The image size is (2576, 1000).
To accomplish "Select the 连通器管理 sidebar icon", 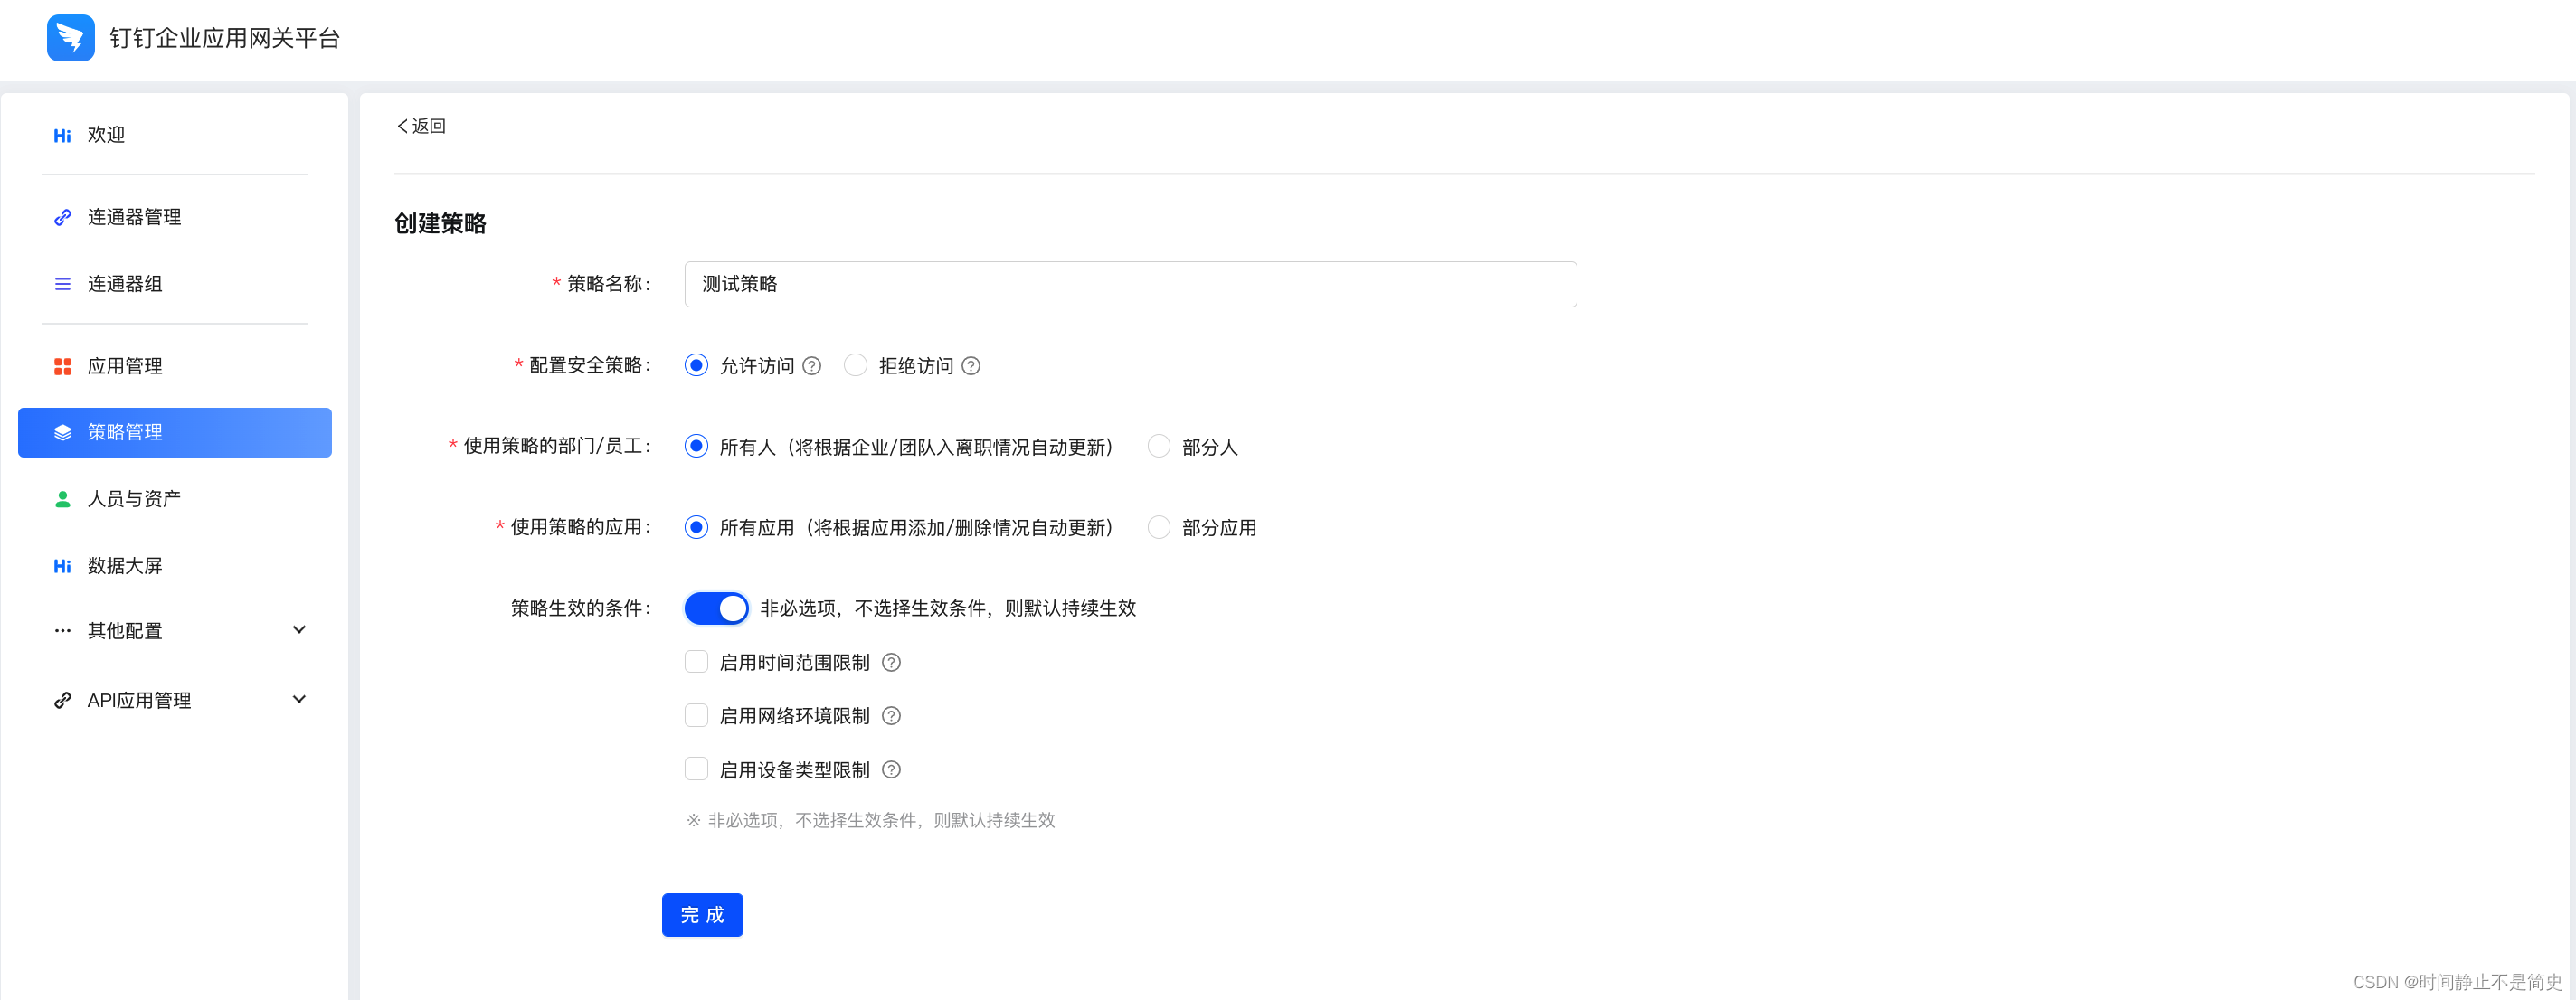I will (x=62, y=217).
